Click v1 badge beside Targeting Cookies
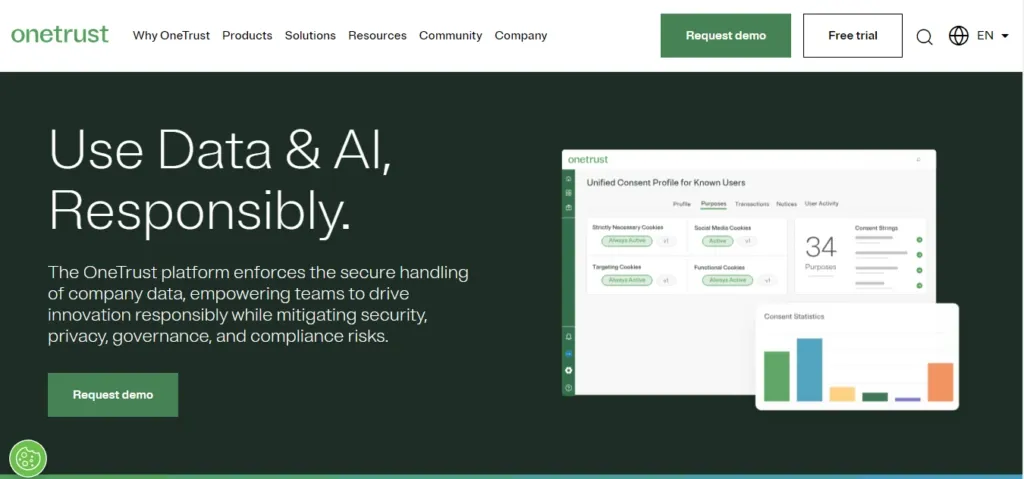The width and height of the screenshot is (1024, 479). (x=666, y=280)
